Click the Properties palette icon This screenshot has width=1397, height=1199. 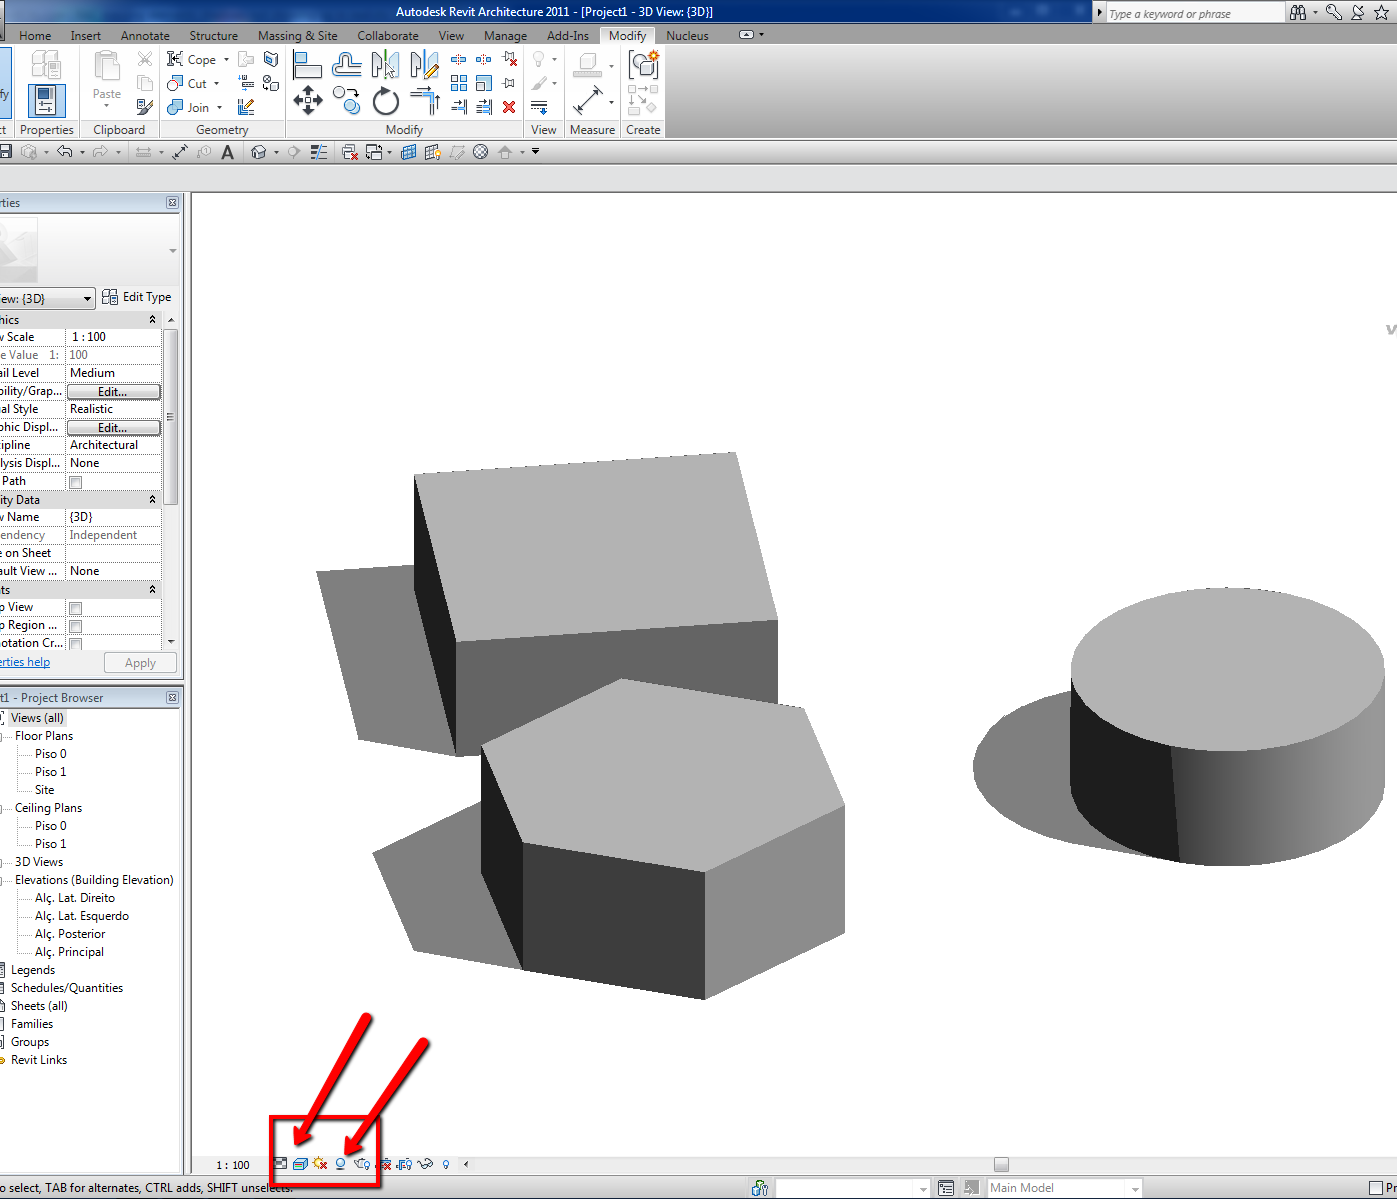pos(46,100)
